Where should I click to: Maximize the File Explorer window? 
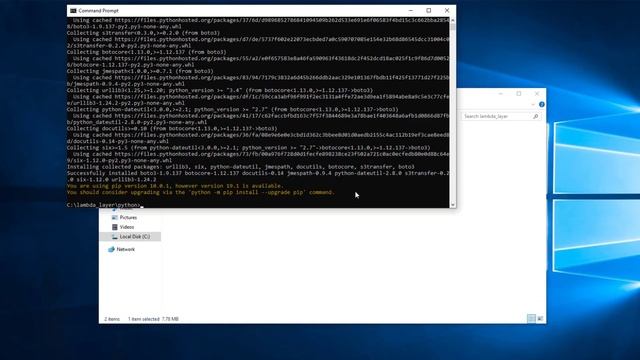[519, 93]
